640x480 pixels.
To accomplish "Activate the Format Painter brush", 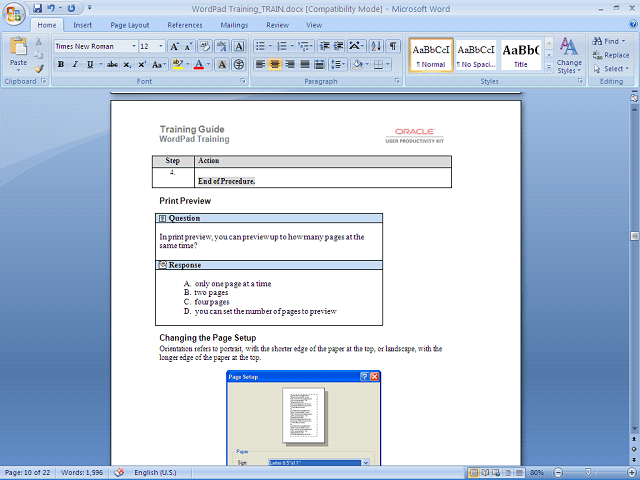I will 39,69.
